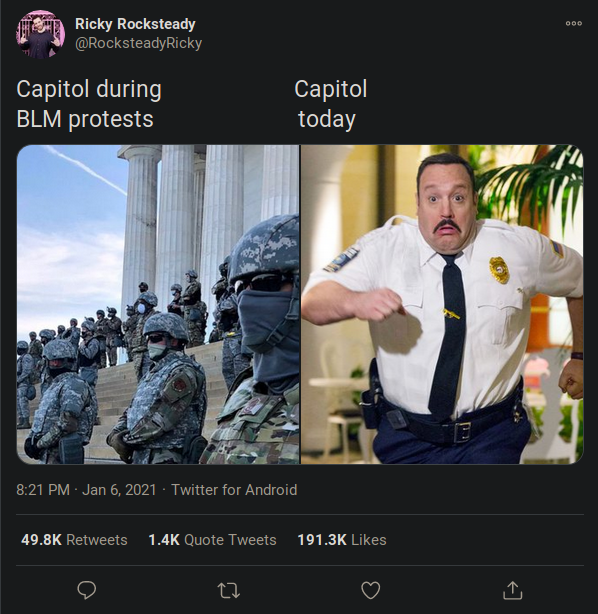Open the left image of soldiers

[x=158, y=304]
